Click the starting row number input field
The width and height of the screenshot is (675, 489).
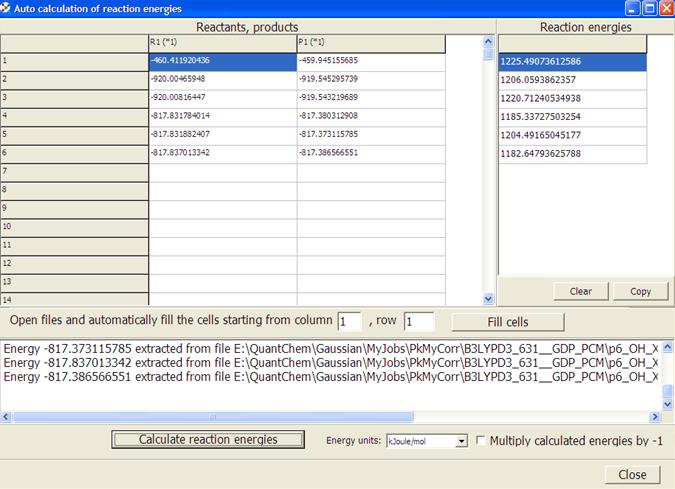click(418, 321)
